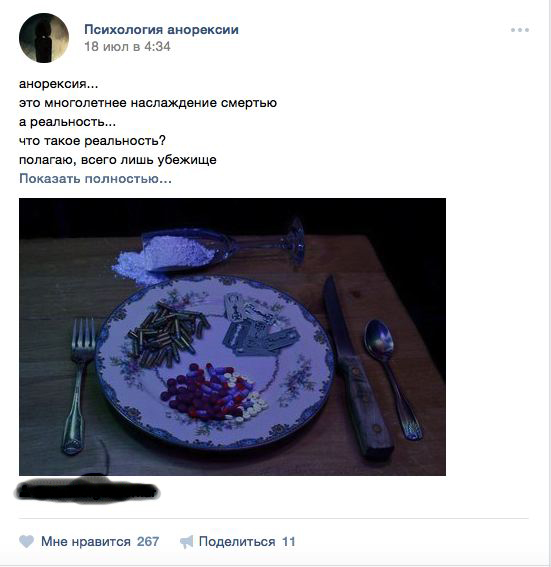The width and height of the screenshot is (551, 567).
Task: Click the line что такое реальность?
Action: (92, 141)
